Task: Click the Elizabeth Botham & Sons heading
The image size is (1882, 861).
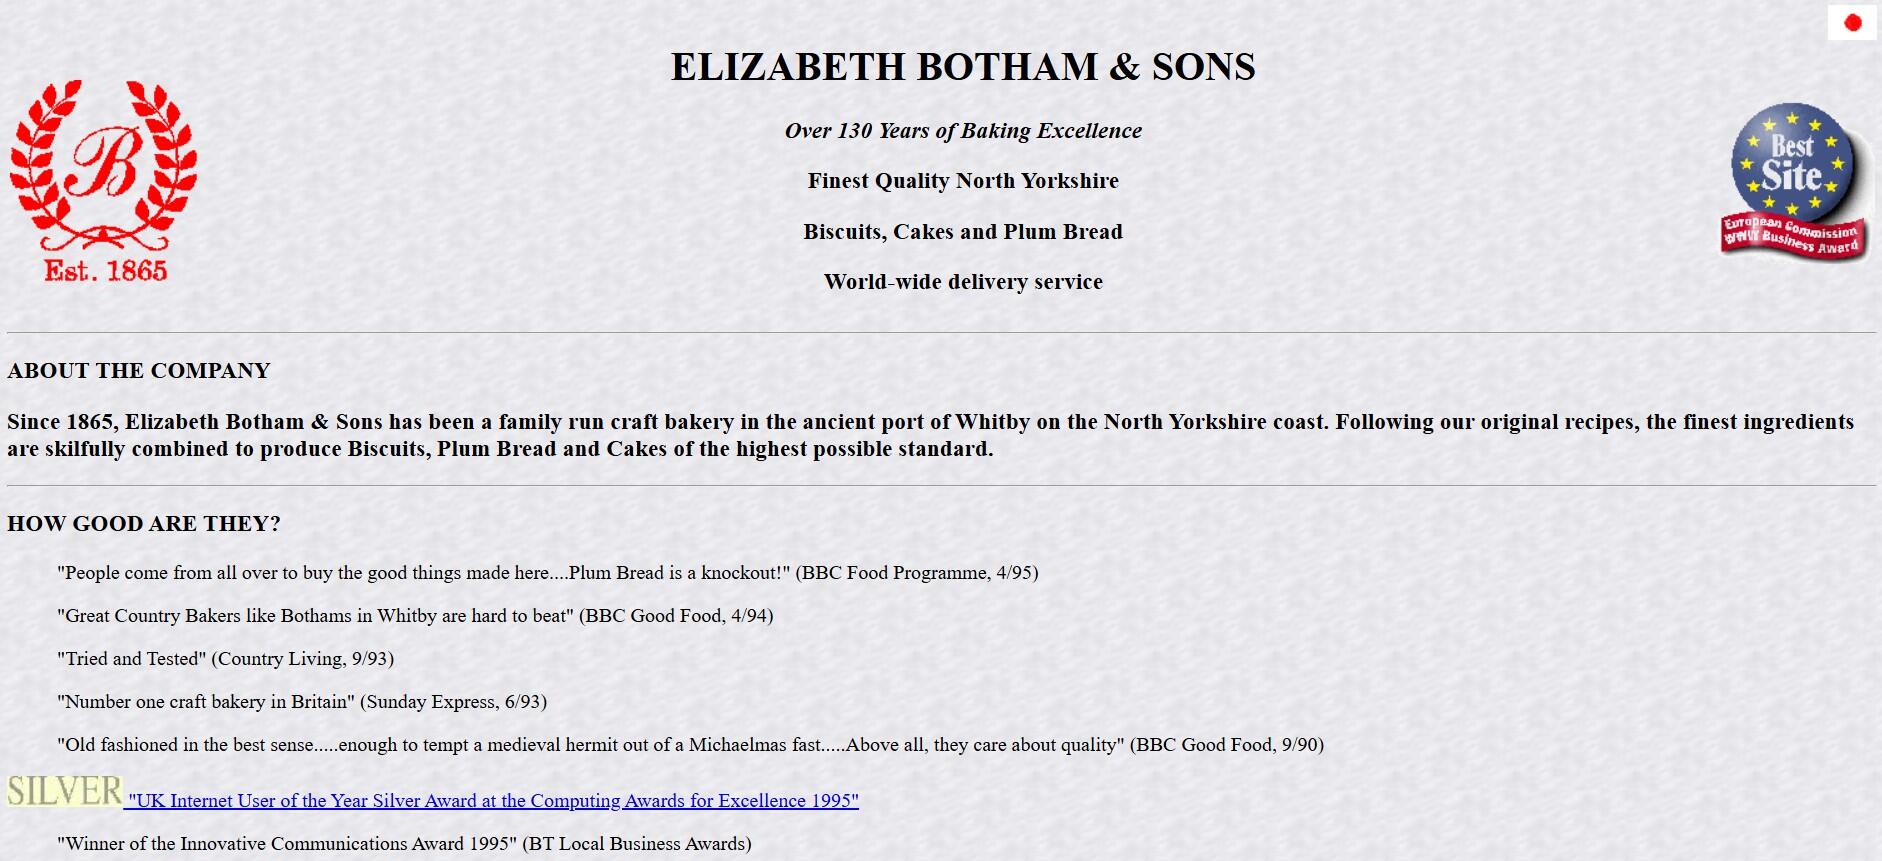Action: coord(963,67)
